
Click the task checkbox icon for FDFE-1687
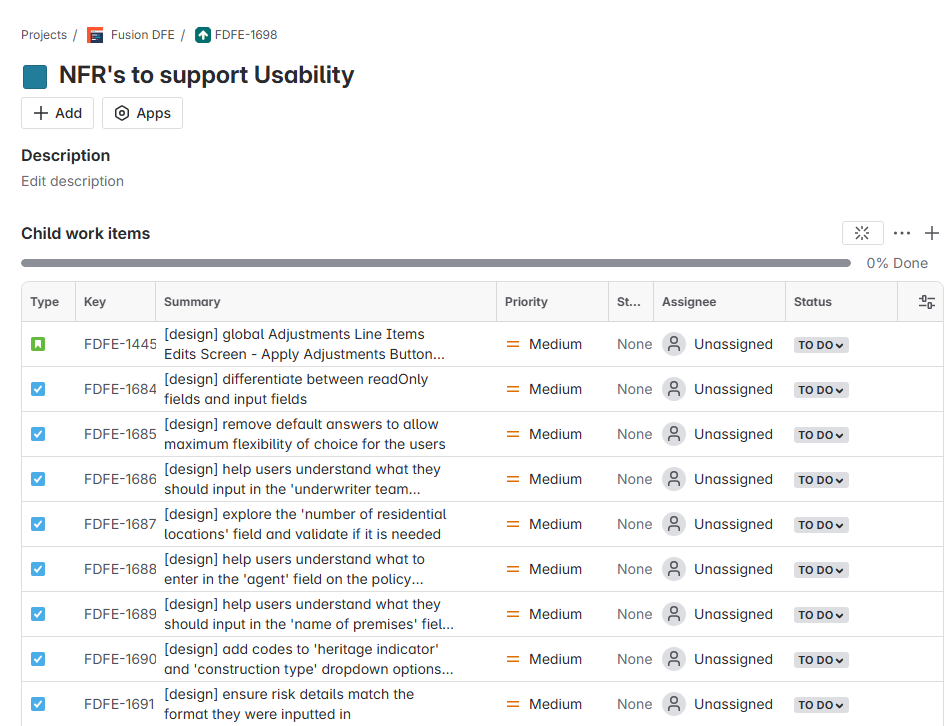click(38, 524)
